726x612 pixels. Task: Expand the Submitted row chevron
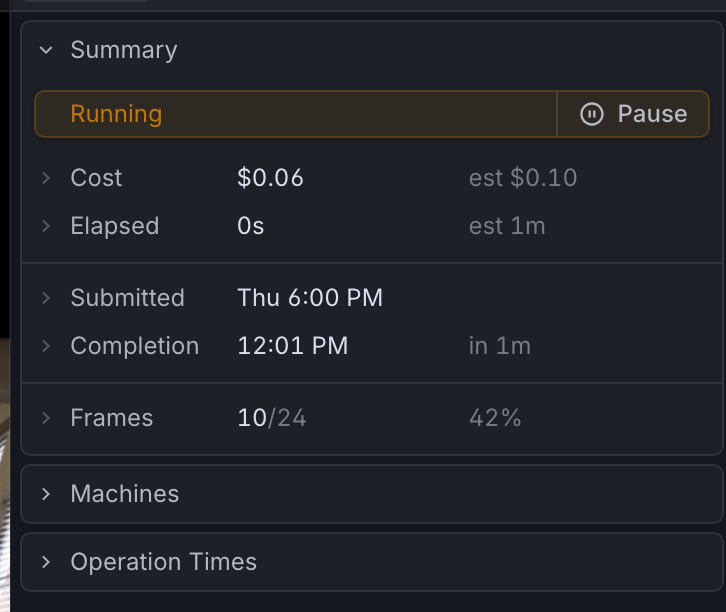46,298
